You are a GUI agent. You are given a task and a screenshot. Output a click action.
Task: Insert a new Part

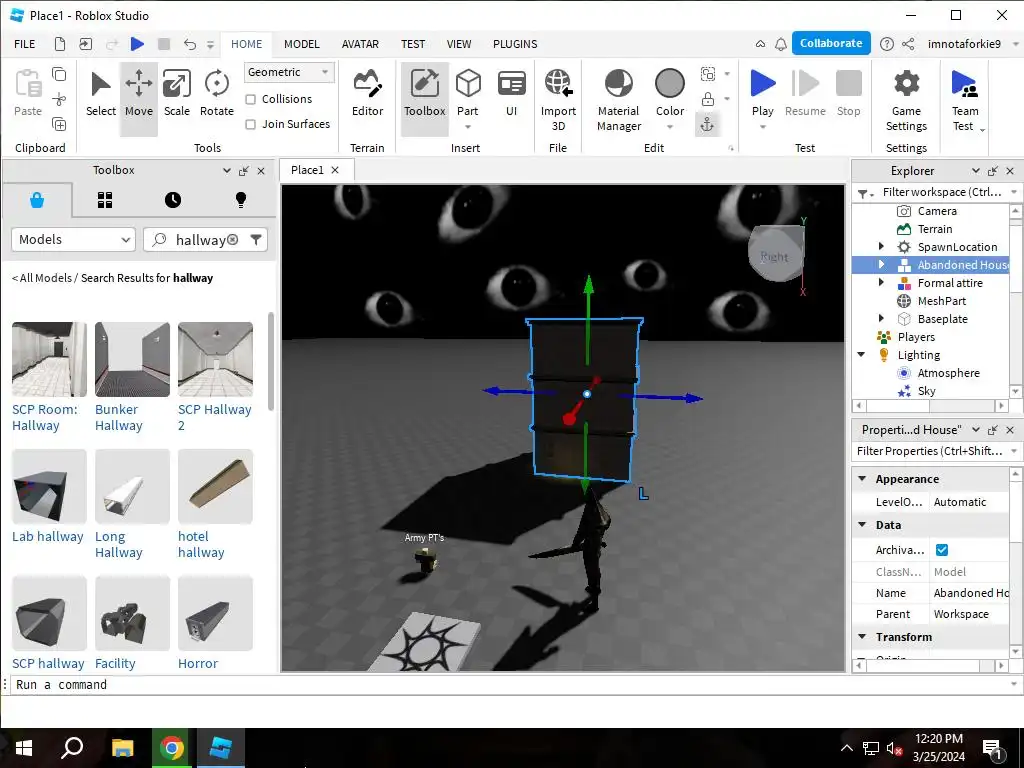tap(468, 95)
